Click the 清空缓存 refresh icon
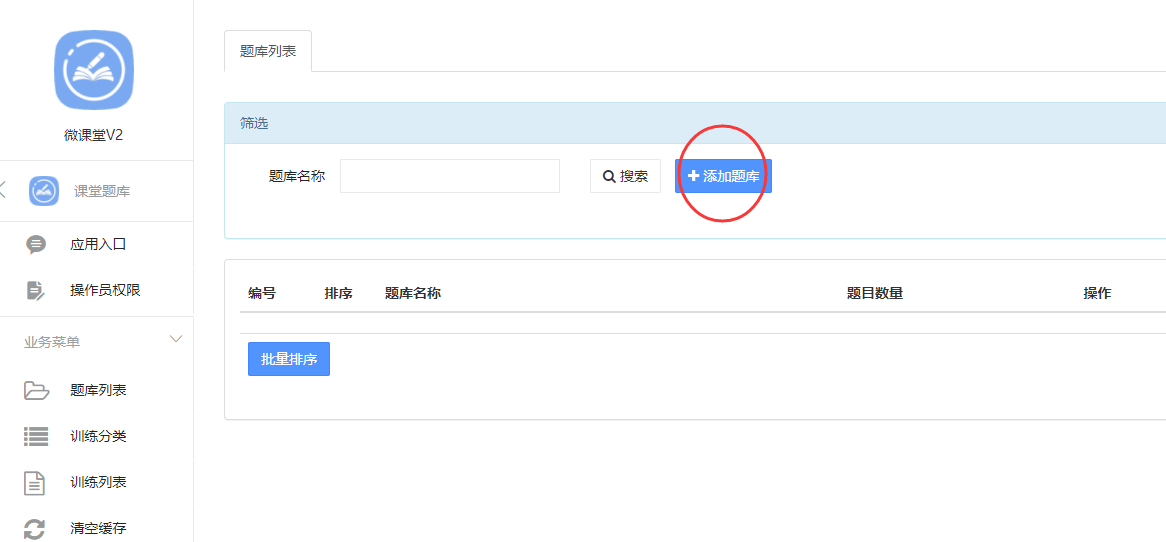1166x542 pixels. pyautogui.click(x=35, y=529)
